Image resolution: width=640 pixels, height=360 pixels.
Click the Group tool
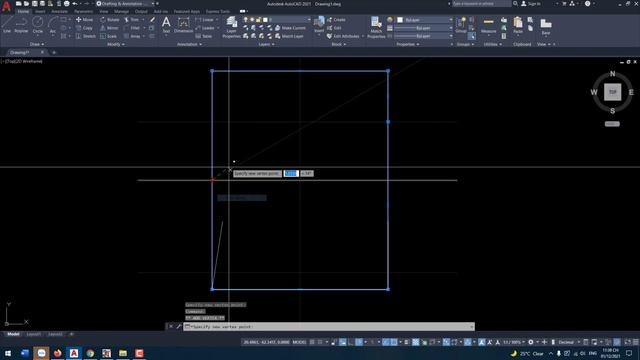(x=461, y=24)
